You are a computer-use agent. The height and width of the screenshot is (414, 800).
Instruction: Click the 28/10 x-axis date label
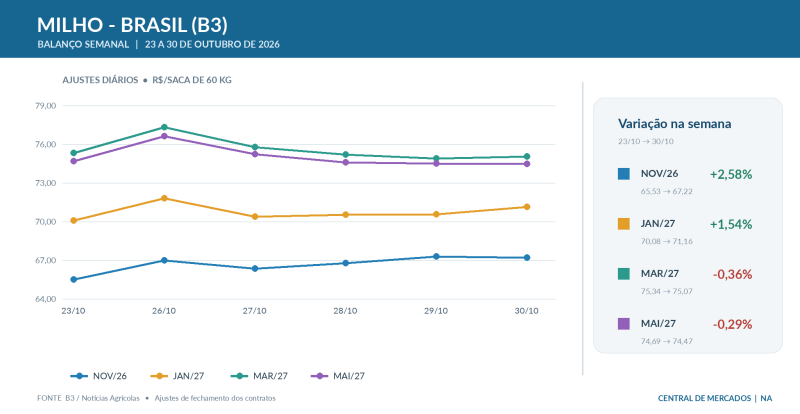(x=345, y=311)
